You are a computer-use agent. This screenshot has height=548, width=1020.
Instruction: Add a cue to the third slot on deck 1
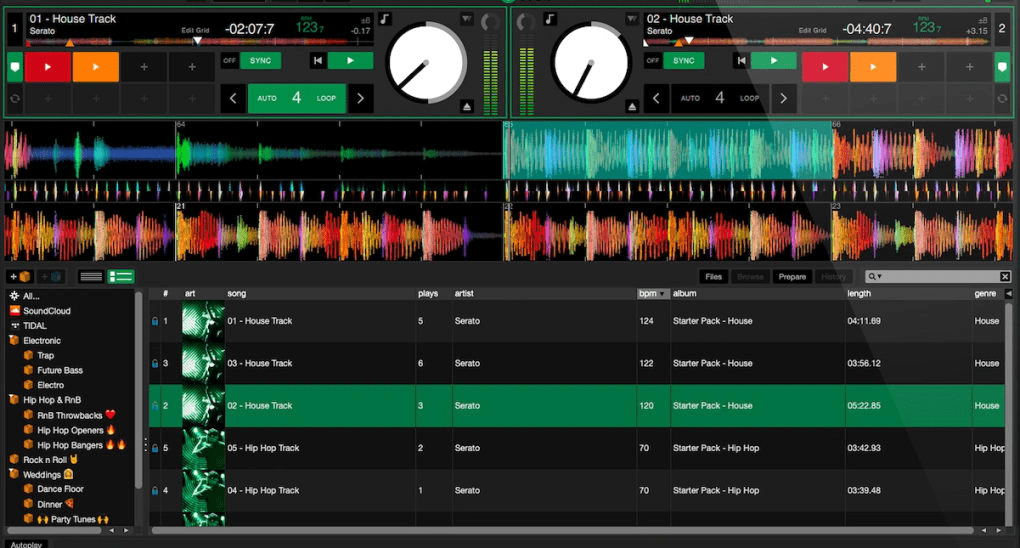(144, 67)
